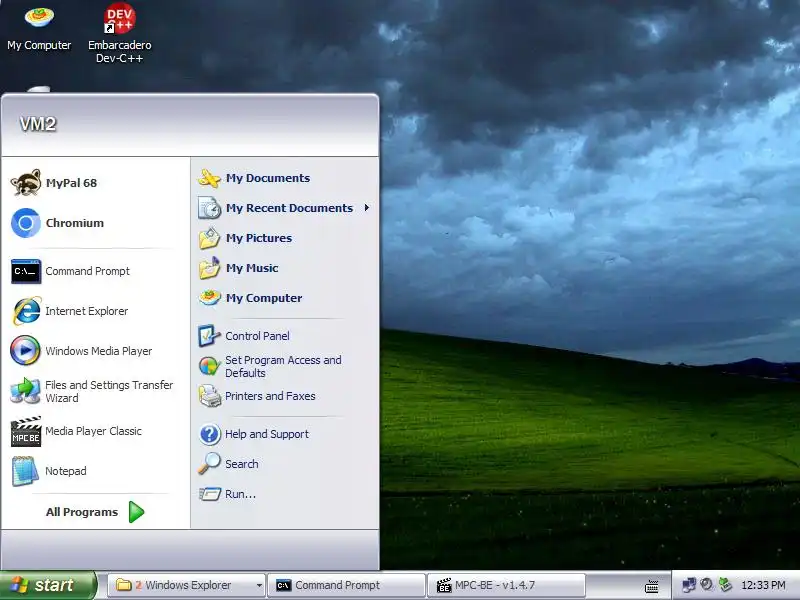Switch to Command Prompt taskbar button
The width and height of the screenshot is (800, 600).
pos(347,585)
